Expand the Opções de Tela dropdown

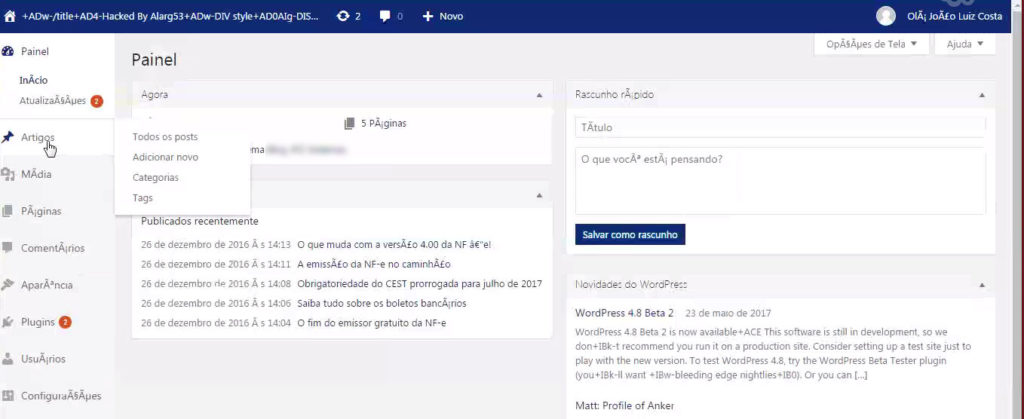pos(872,44)
